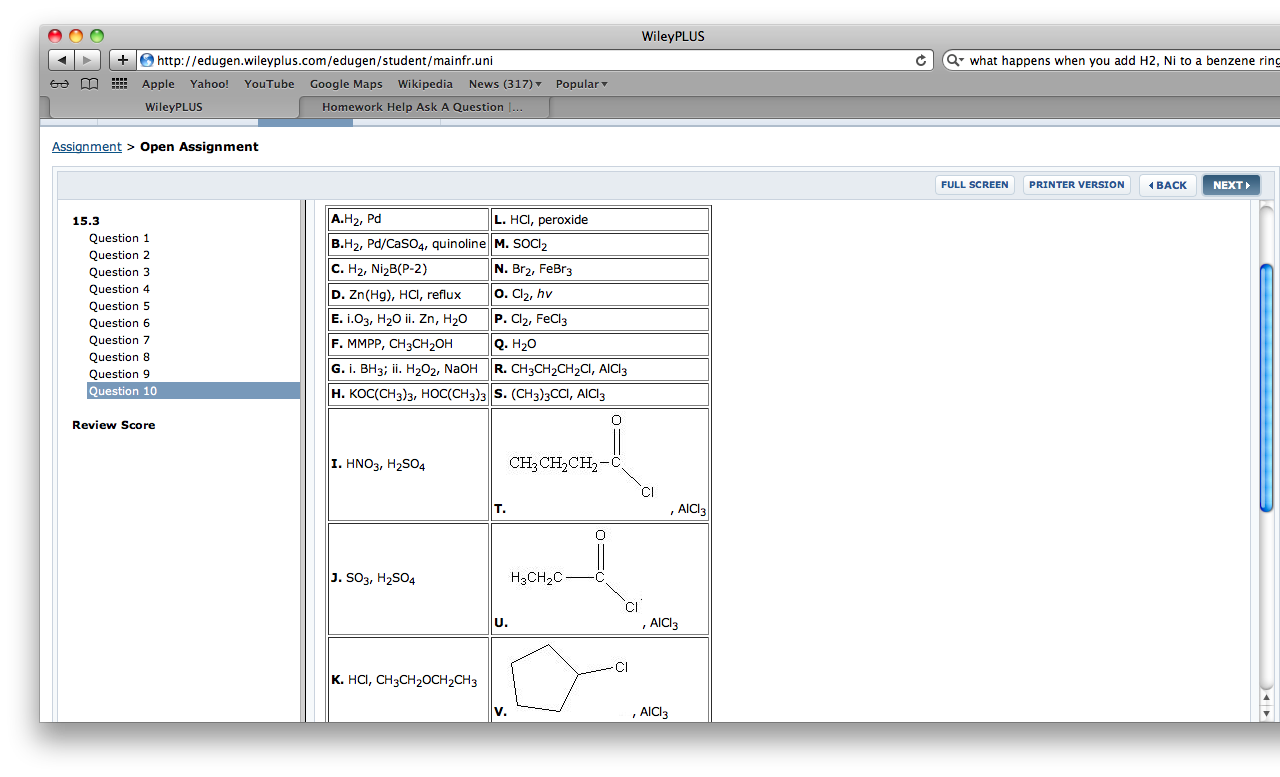Click inside the address bar field
Viewport: 1280px width, 777px height.
(x=500, y=60)
